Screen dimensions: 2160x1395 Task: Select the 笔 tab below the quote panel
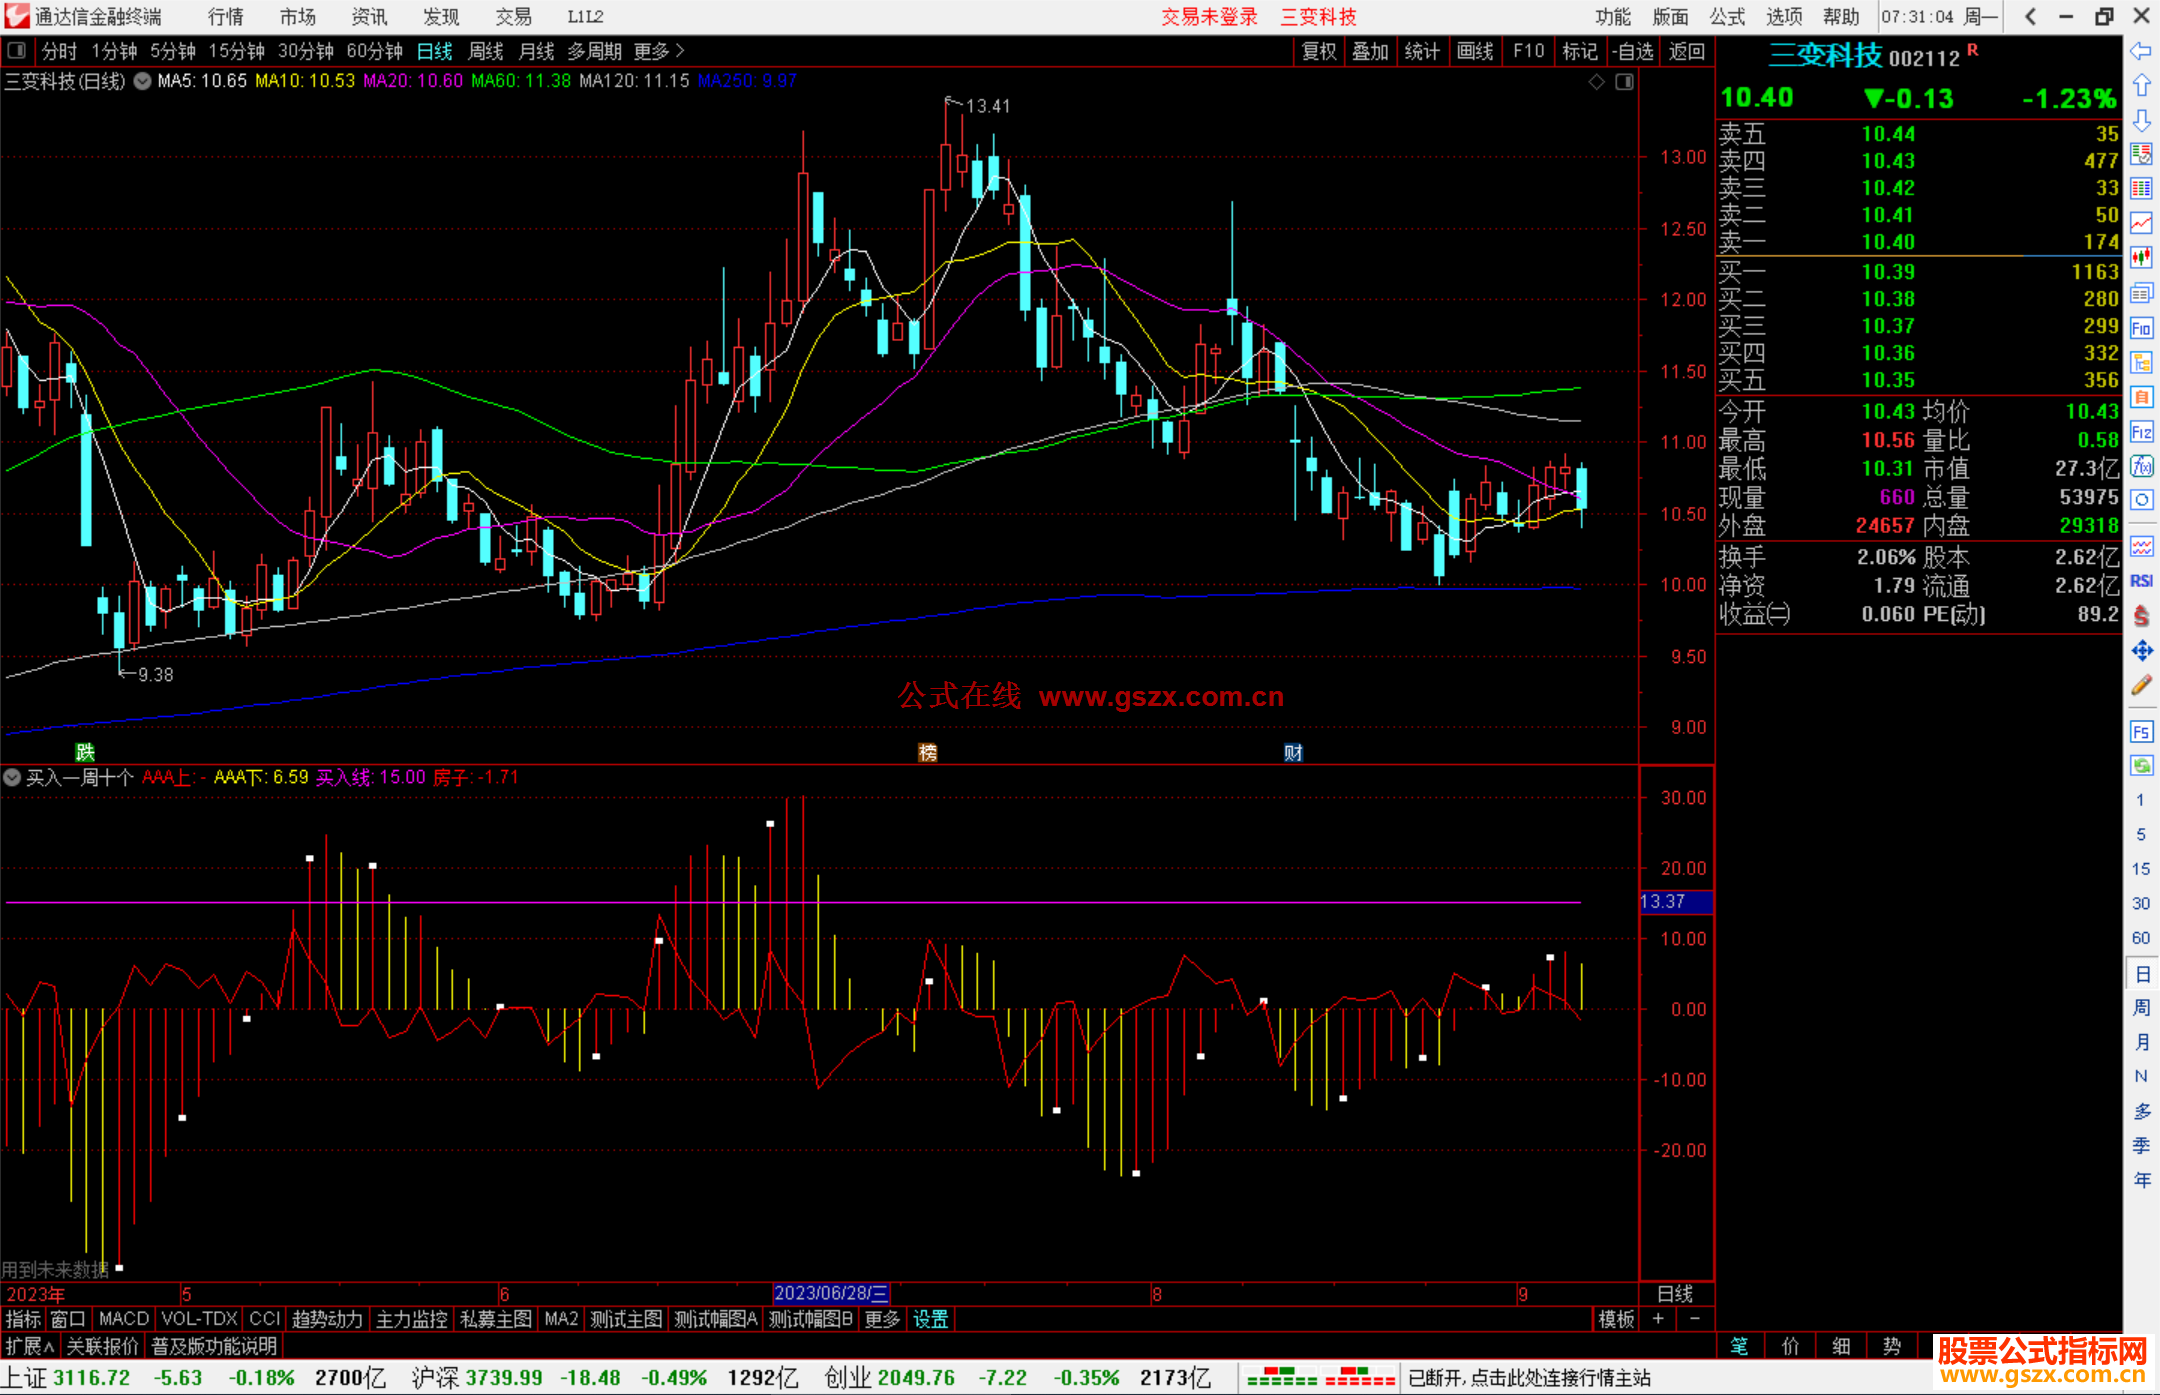(x=1740, y=1346)
